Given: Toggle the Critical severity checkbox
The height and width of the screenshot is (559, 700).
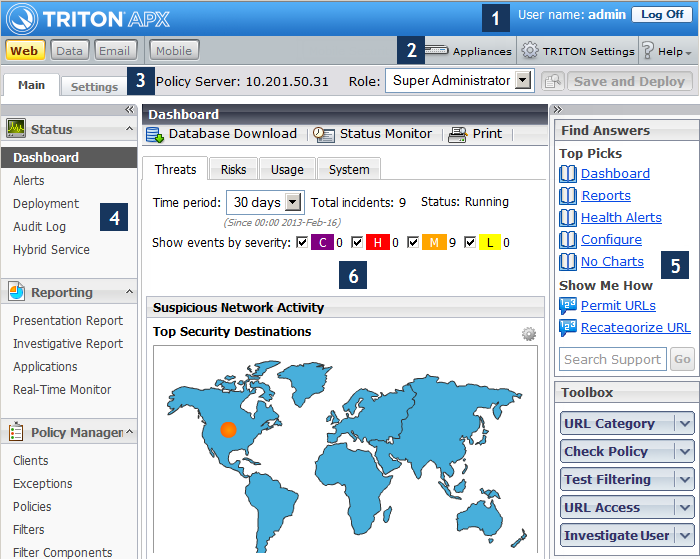Looking at the screenshot, I should (302, 242).
